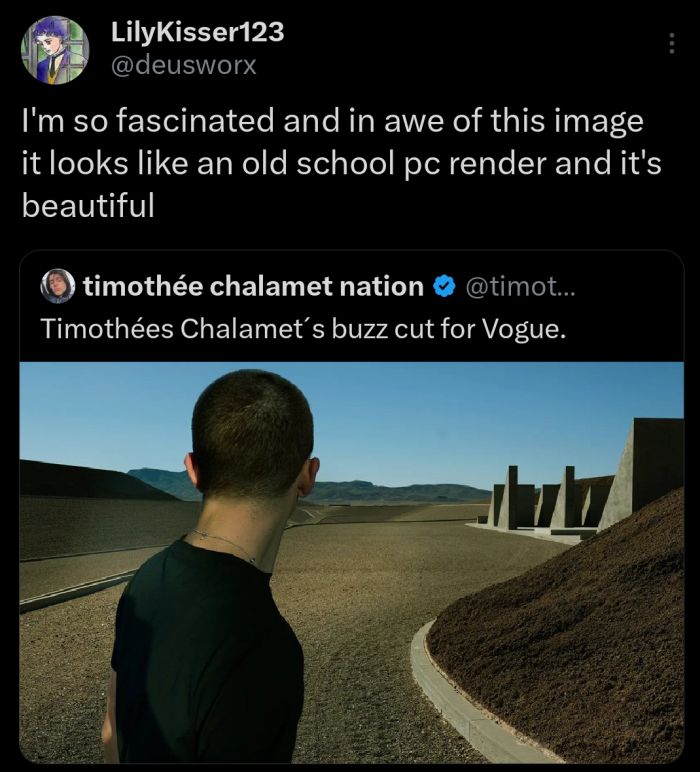Click the word "beautiful" in the tweet

[x=88, y=206]
